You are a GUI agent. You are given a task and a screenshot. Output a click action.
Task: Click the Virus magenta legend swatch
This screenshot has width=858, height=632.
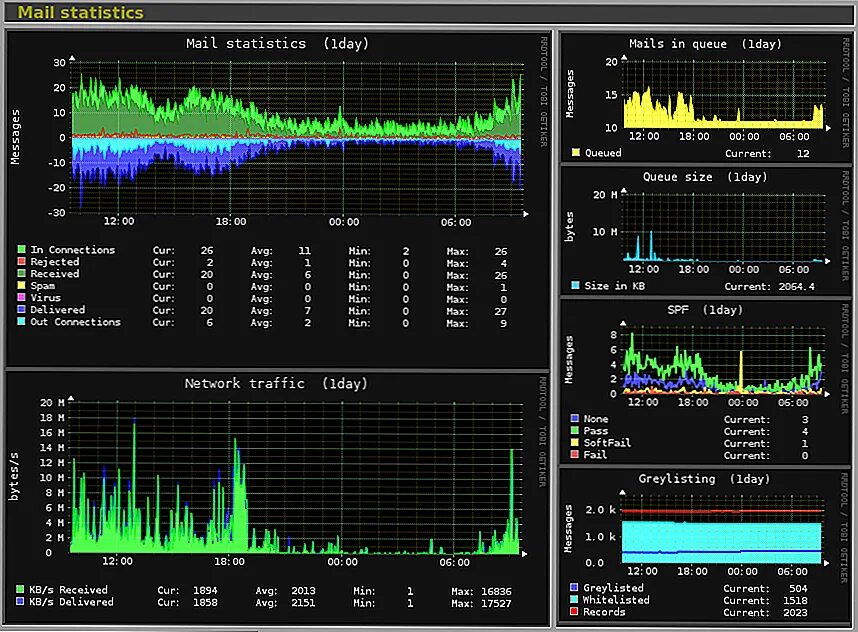pos(21,298)
